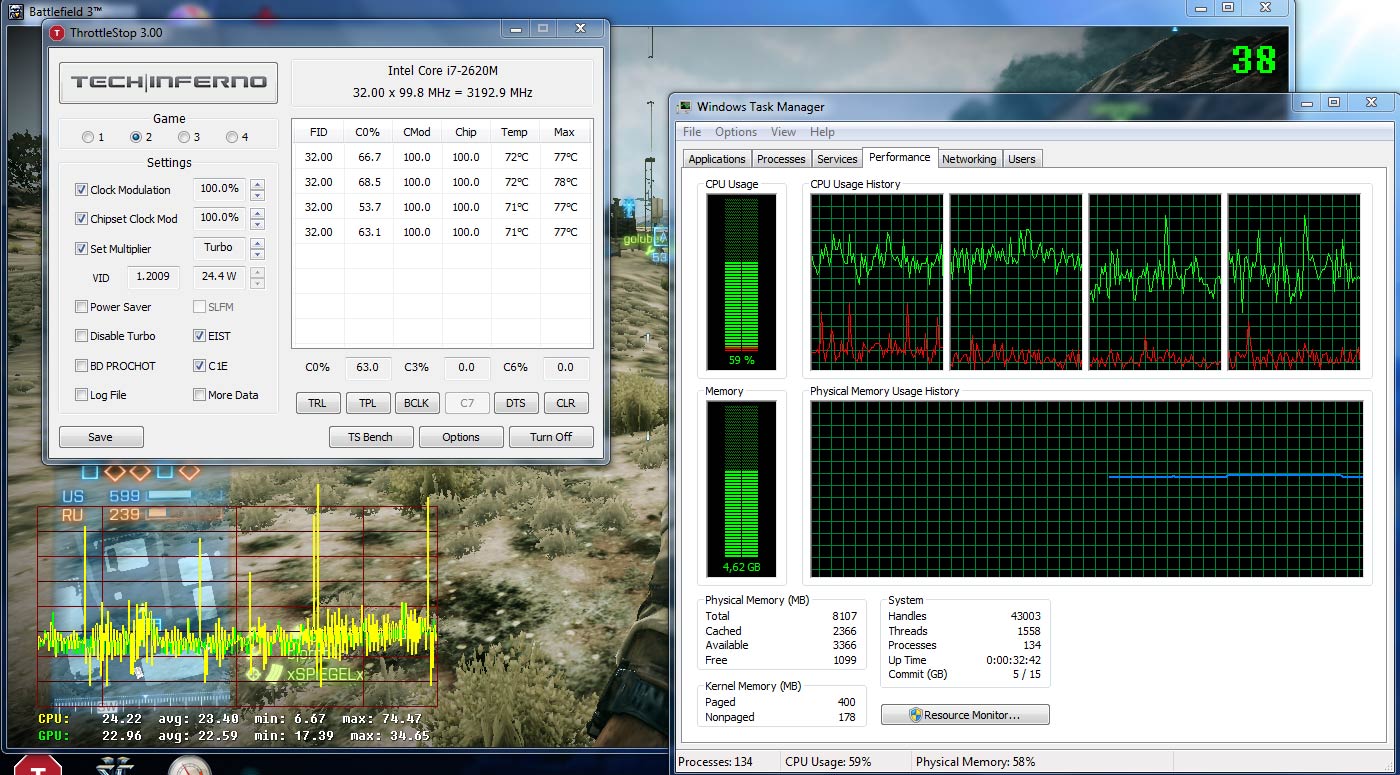Click the Max column header in ThrottleStop

coord(564,132)
